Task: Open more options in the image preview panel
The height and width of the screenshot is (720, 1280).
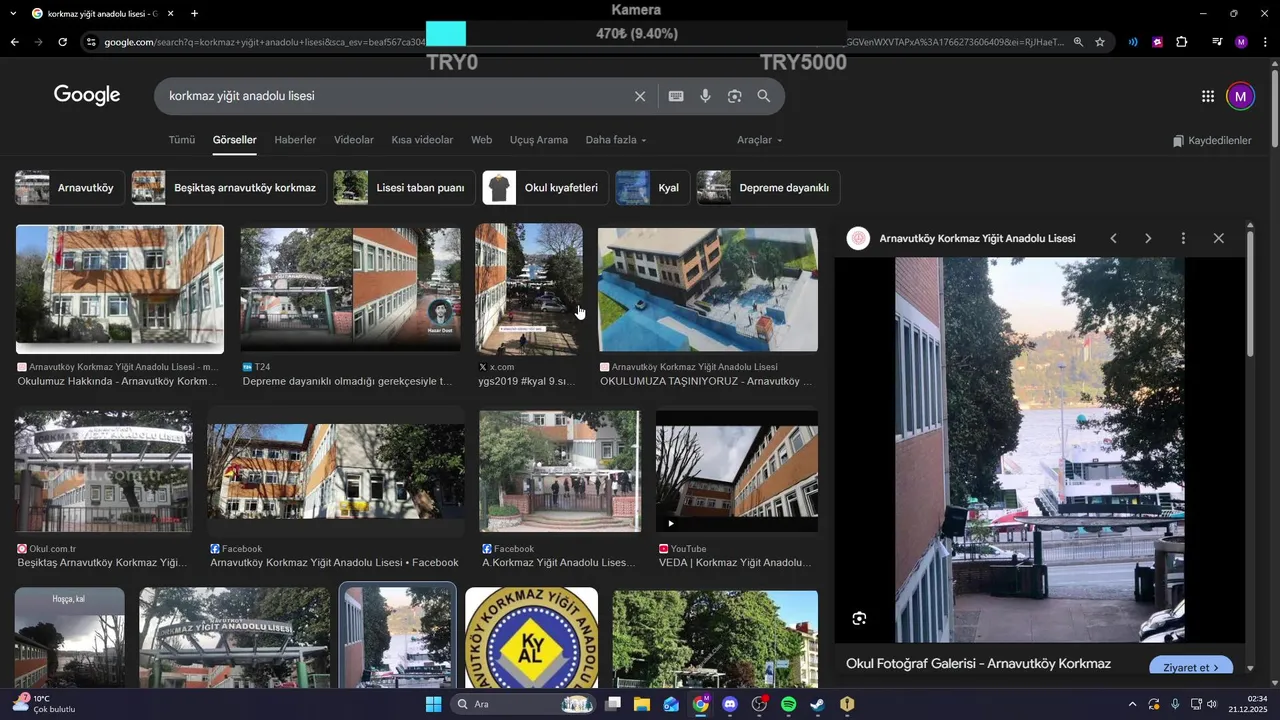Action: click(1183, 238)
